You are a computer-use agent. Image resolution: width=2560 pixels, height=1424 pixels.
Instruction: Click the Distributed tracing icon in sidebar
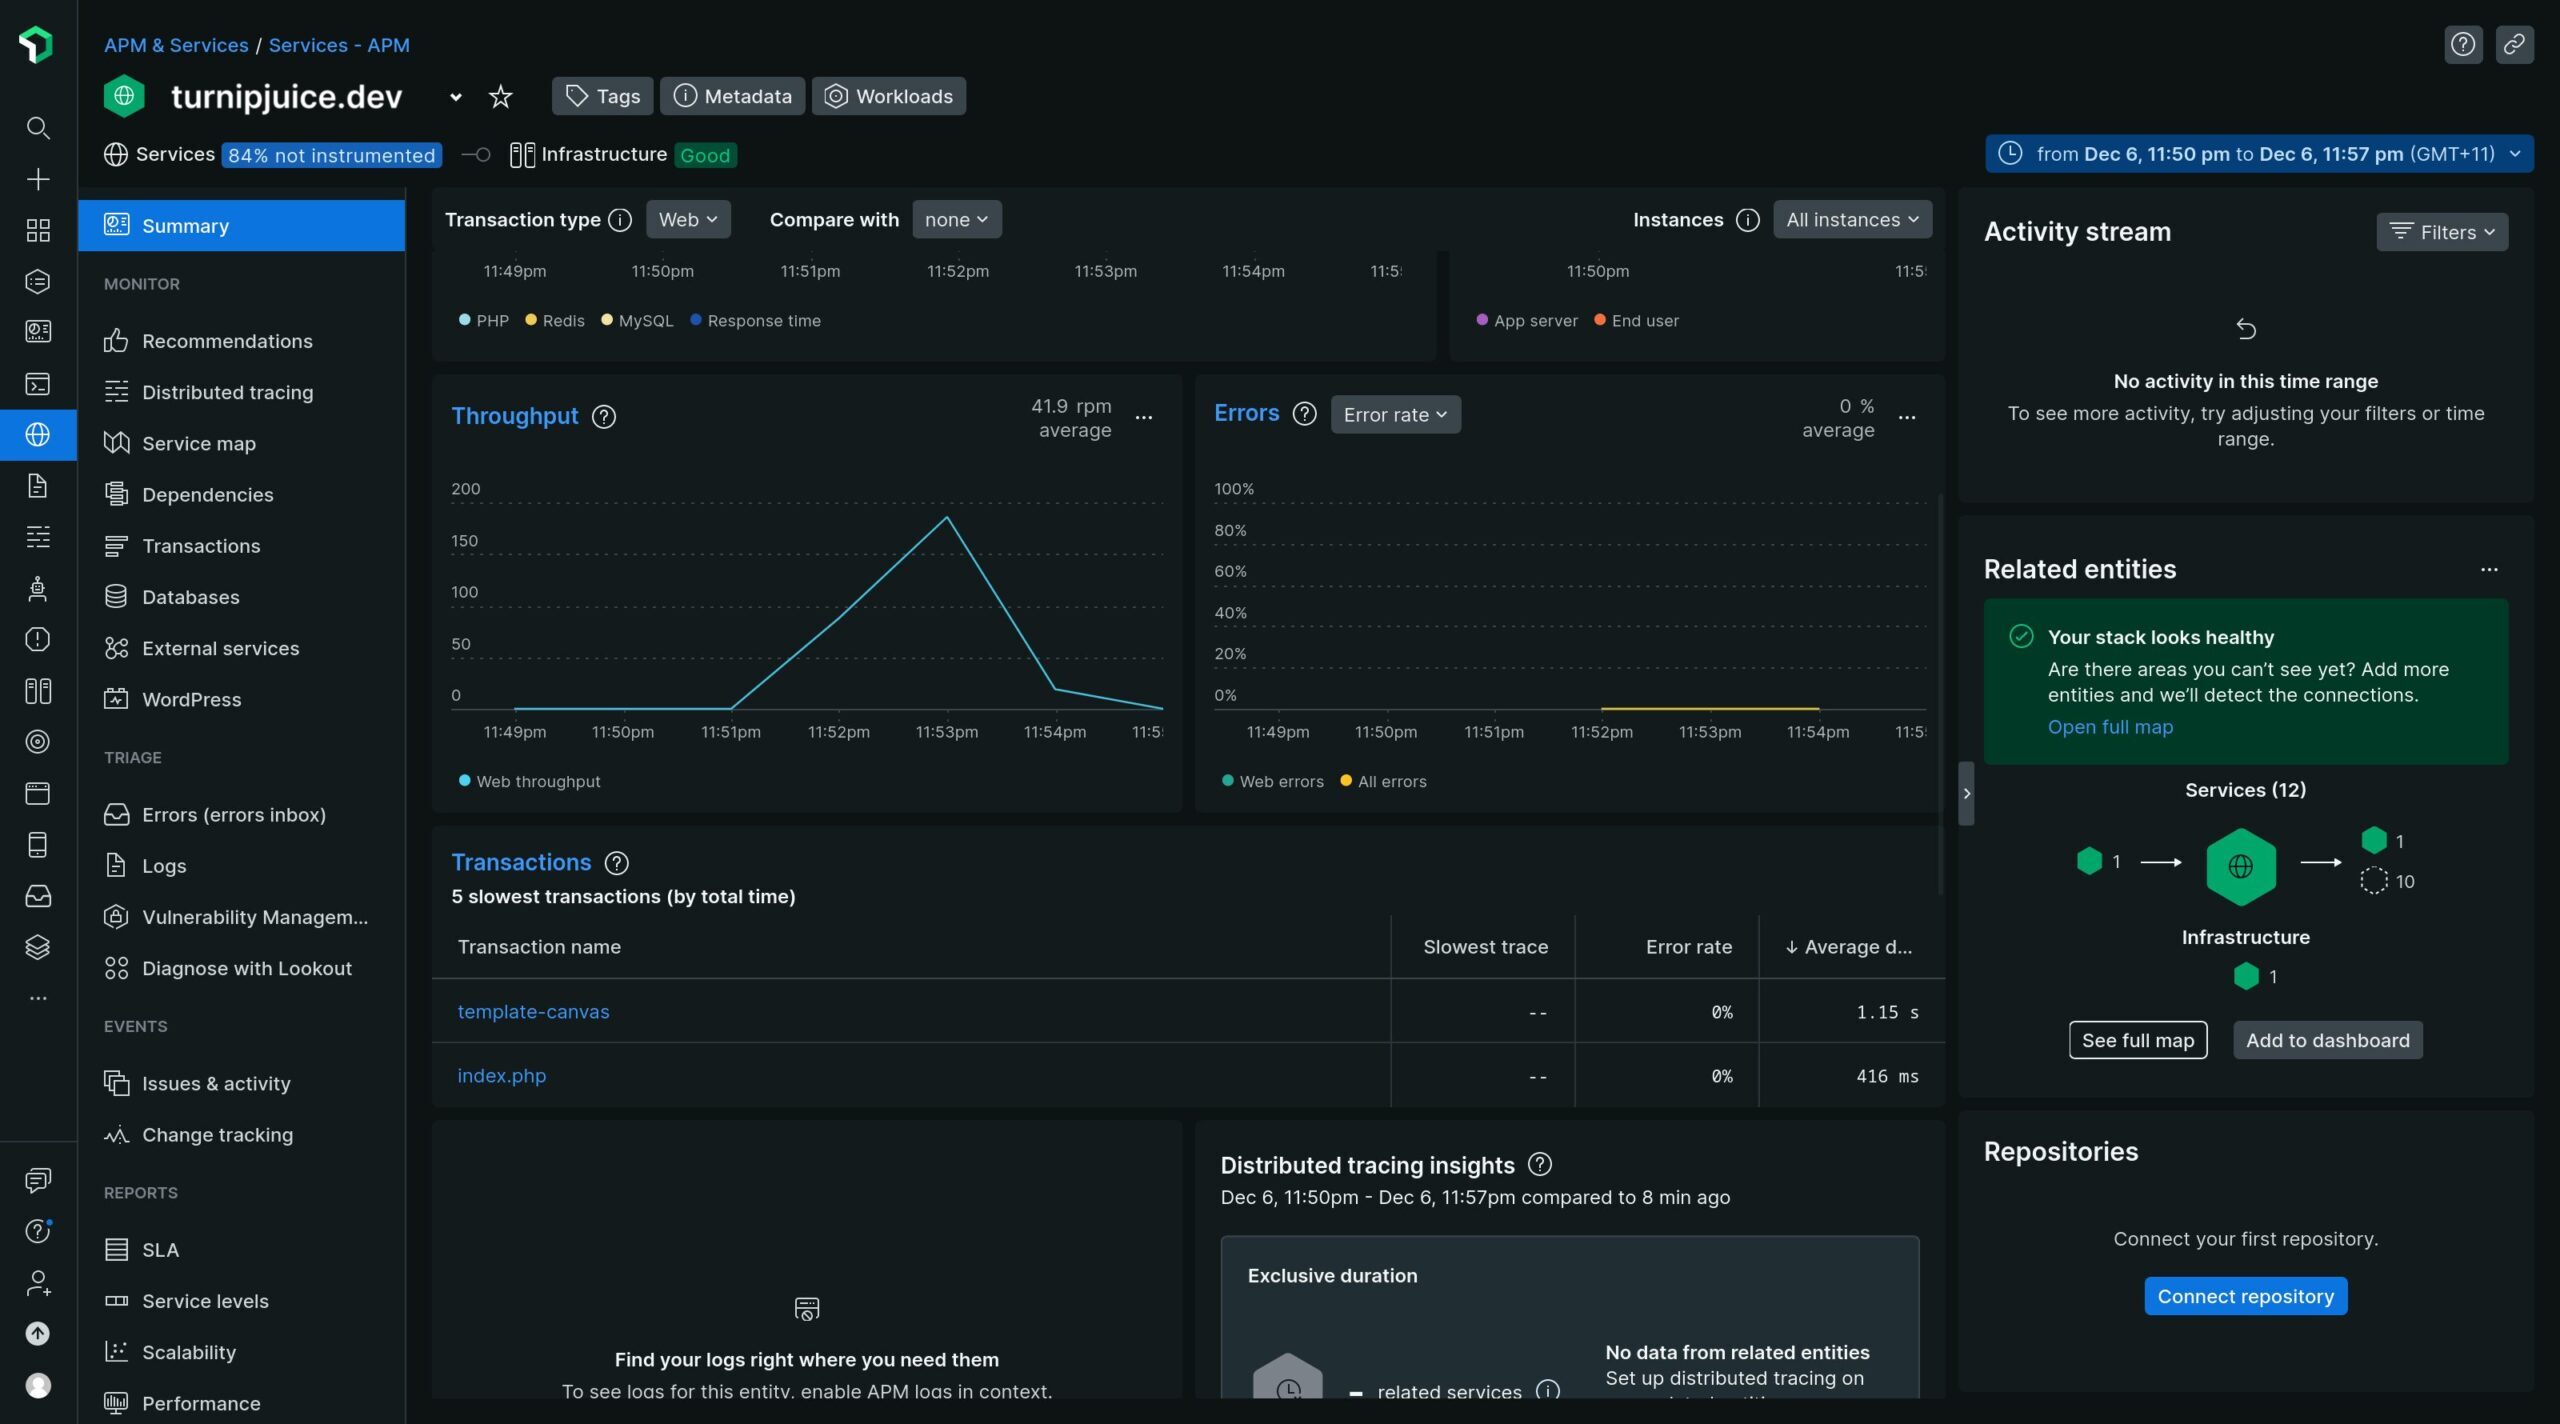point(114,391)
